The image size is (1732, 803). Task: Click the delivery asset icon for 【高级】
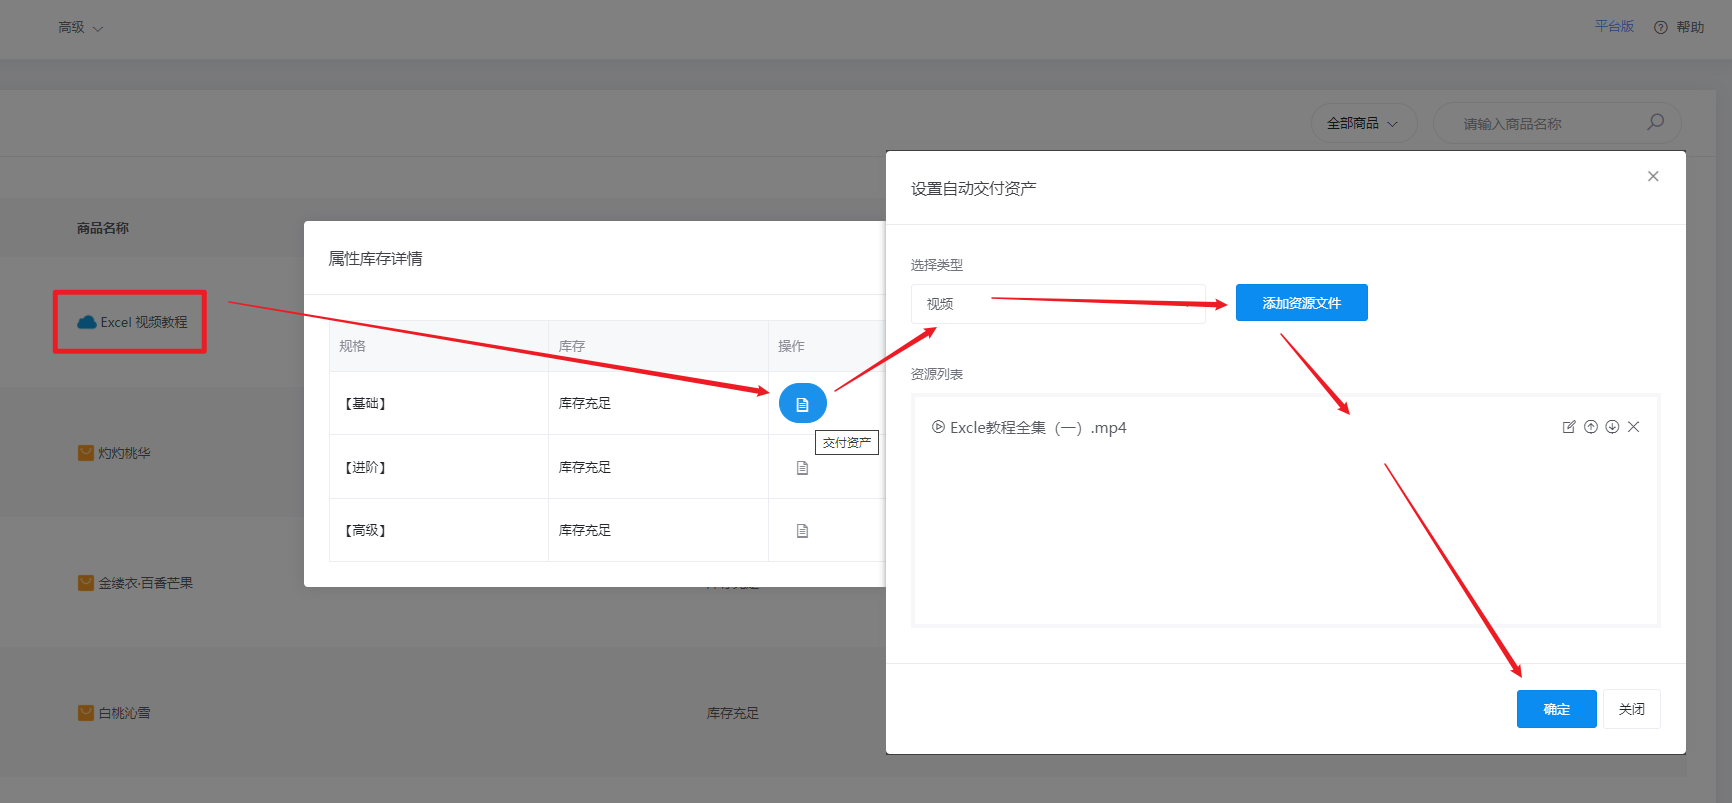pos(802,531)
